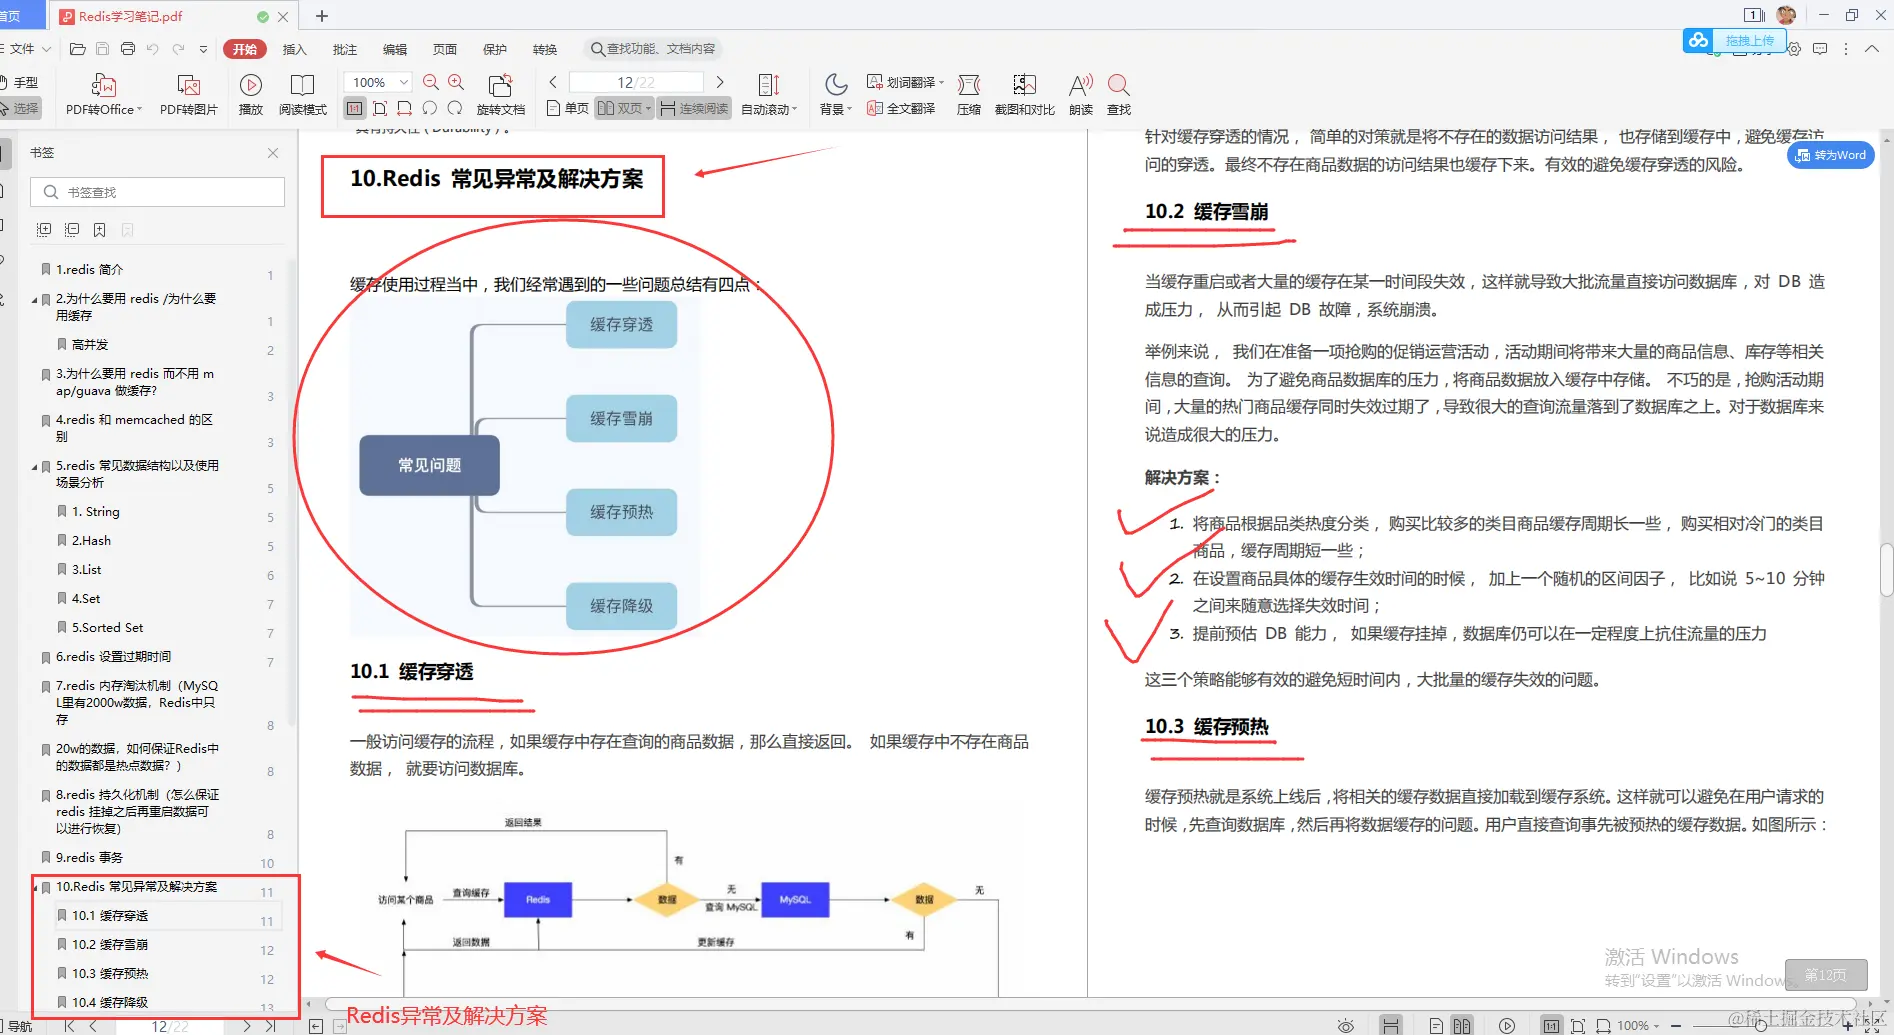The height and width of the screenshot is (1035, 1894).
Task: Add a bookmark with the bookmark-plus icon
Action: pyautogui.click(x=99, y=229)
